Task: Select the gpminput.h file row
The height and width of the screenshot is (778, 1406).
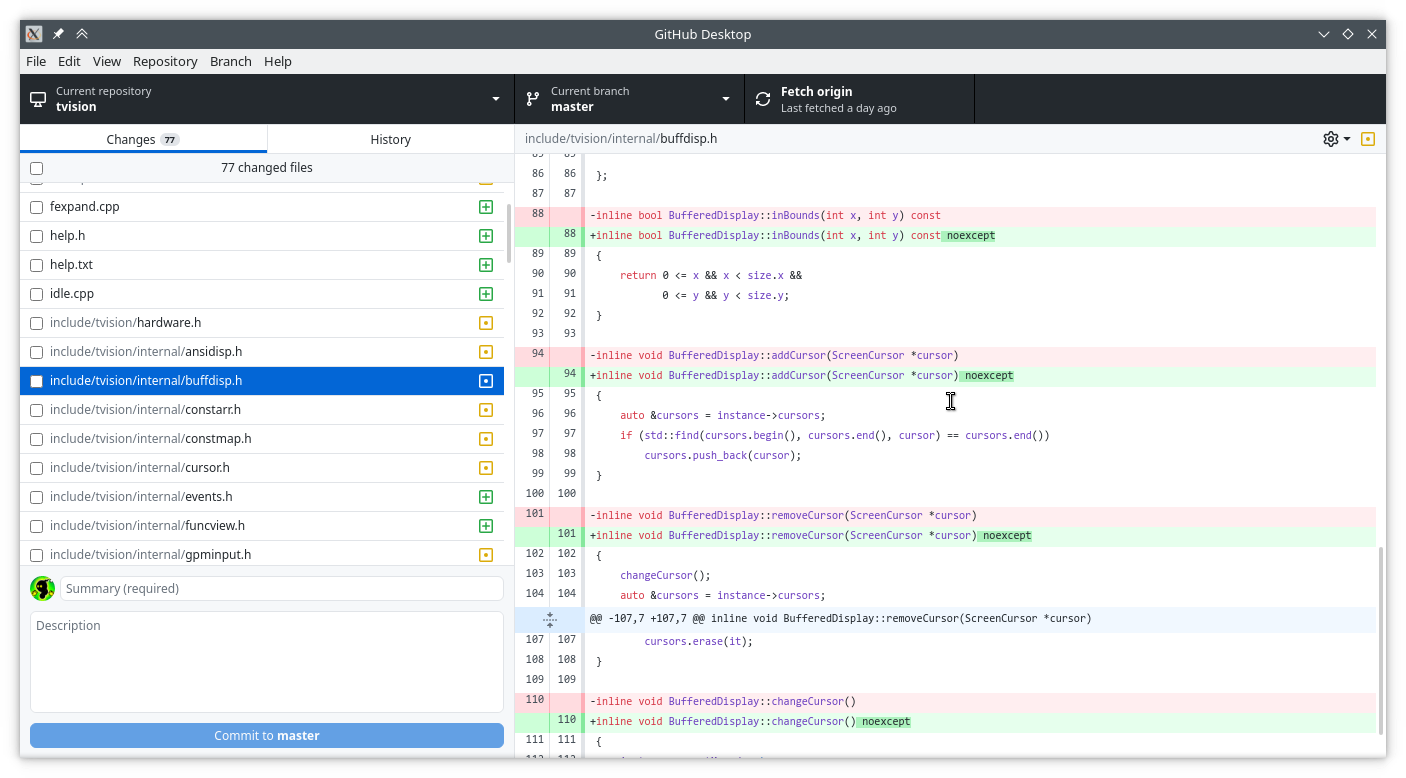Action: point(262,555)
